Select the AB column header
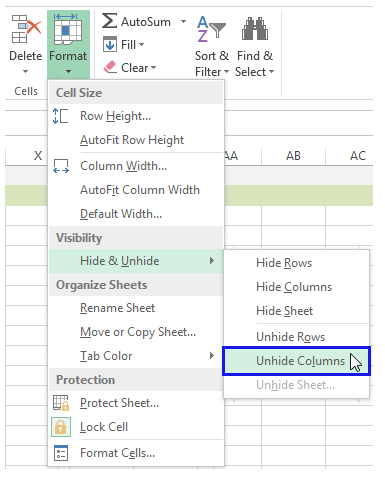This screenshot has width=385, height=477. pyautogui.click(x=293, y=156)
